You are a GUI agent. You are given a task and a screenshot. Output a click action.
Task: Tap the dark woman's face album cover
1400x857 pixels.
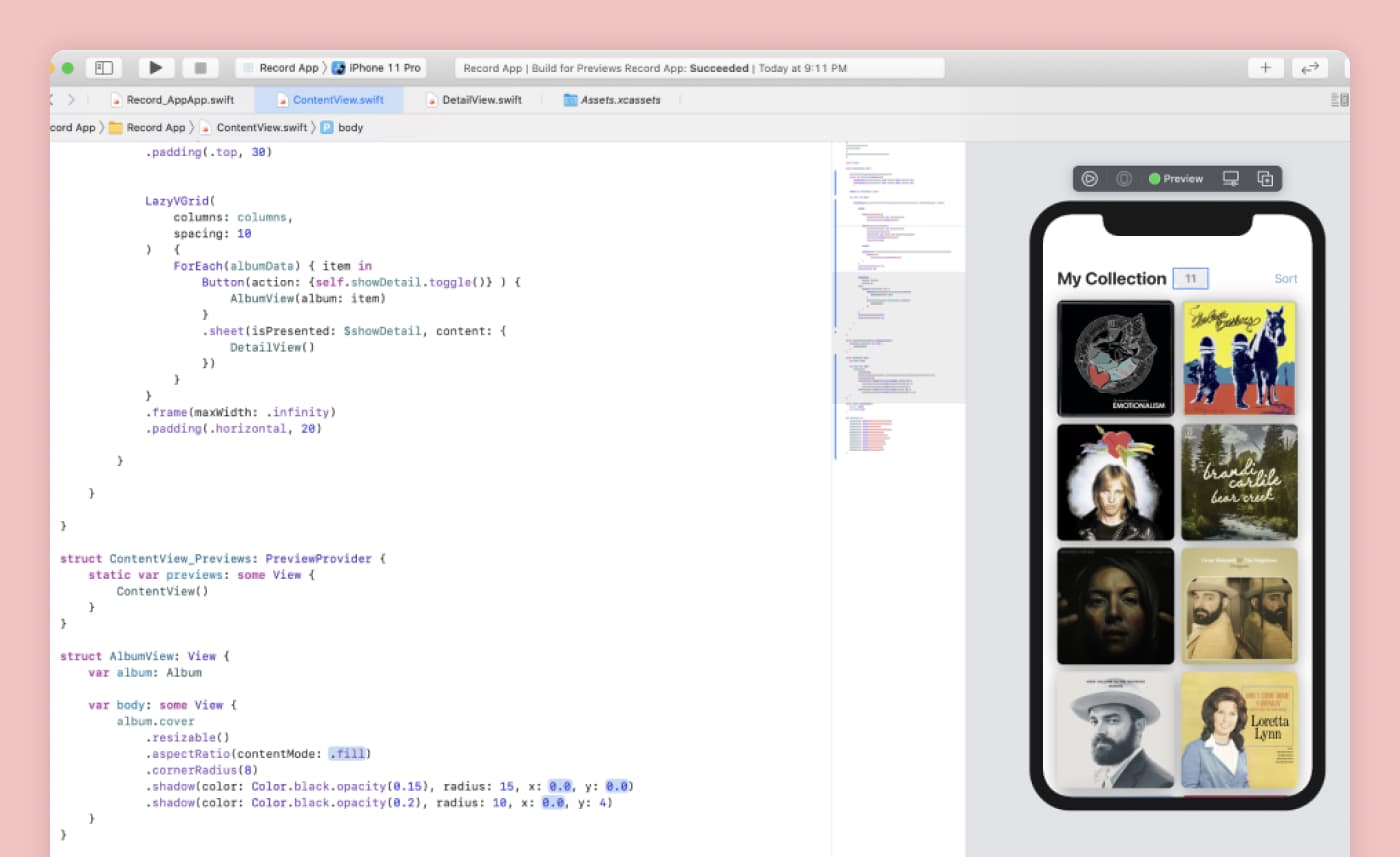[x=1115, y=605]
